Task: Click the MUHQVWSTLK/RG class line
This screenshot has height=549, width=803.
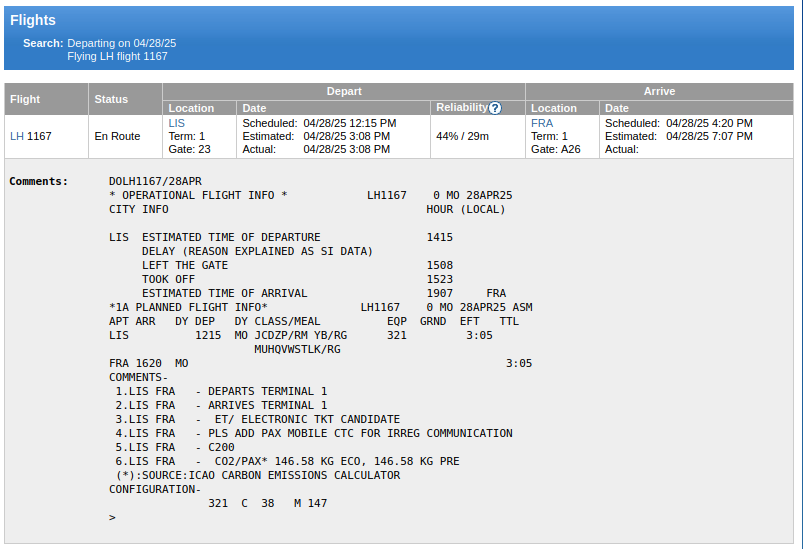Action: tap(297, 349)
